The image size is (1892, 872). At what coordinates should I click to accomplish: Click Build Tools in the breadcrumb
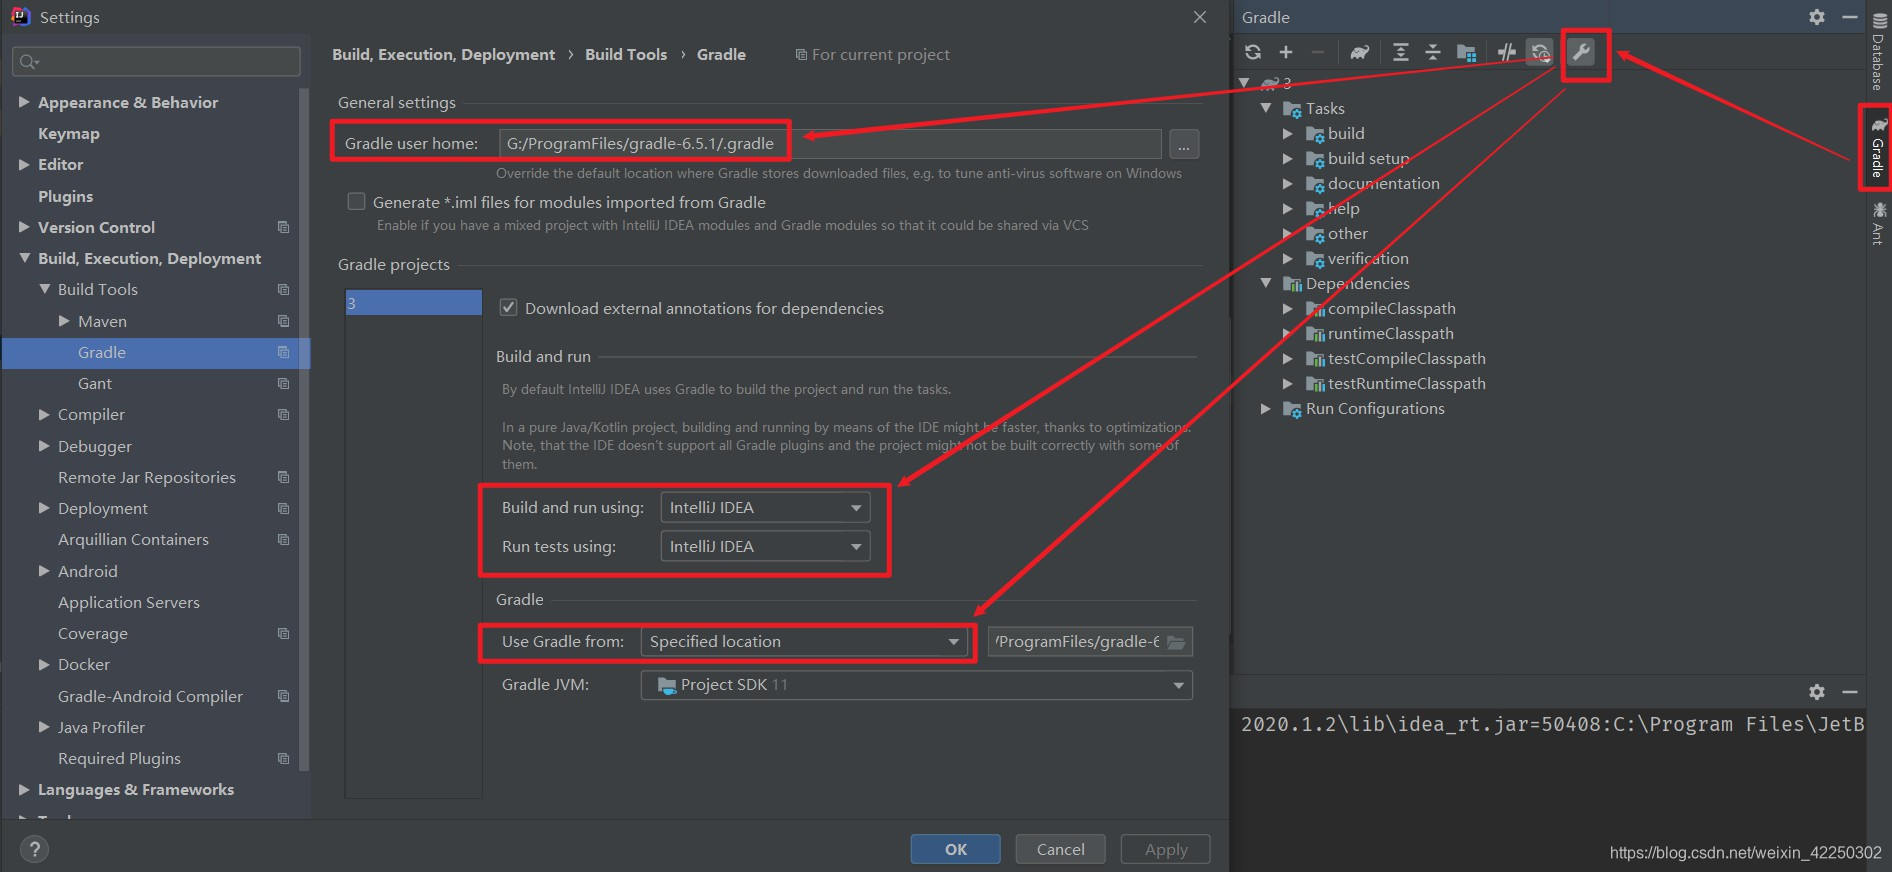click(626, 54)
